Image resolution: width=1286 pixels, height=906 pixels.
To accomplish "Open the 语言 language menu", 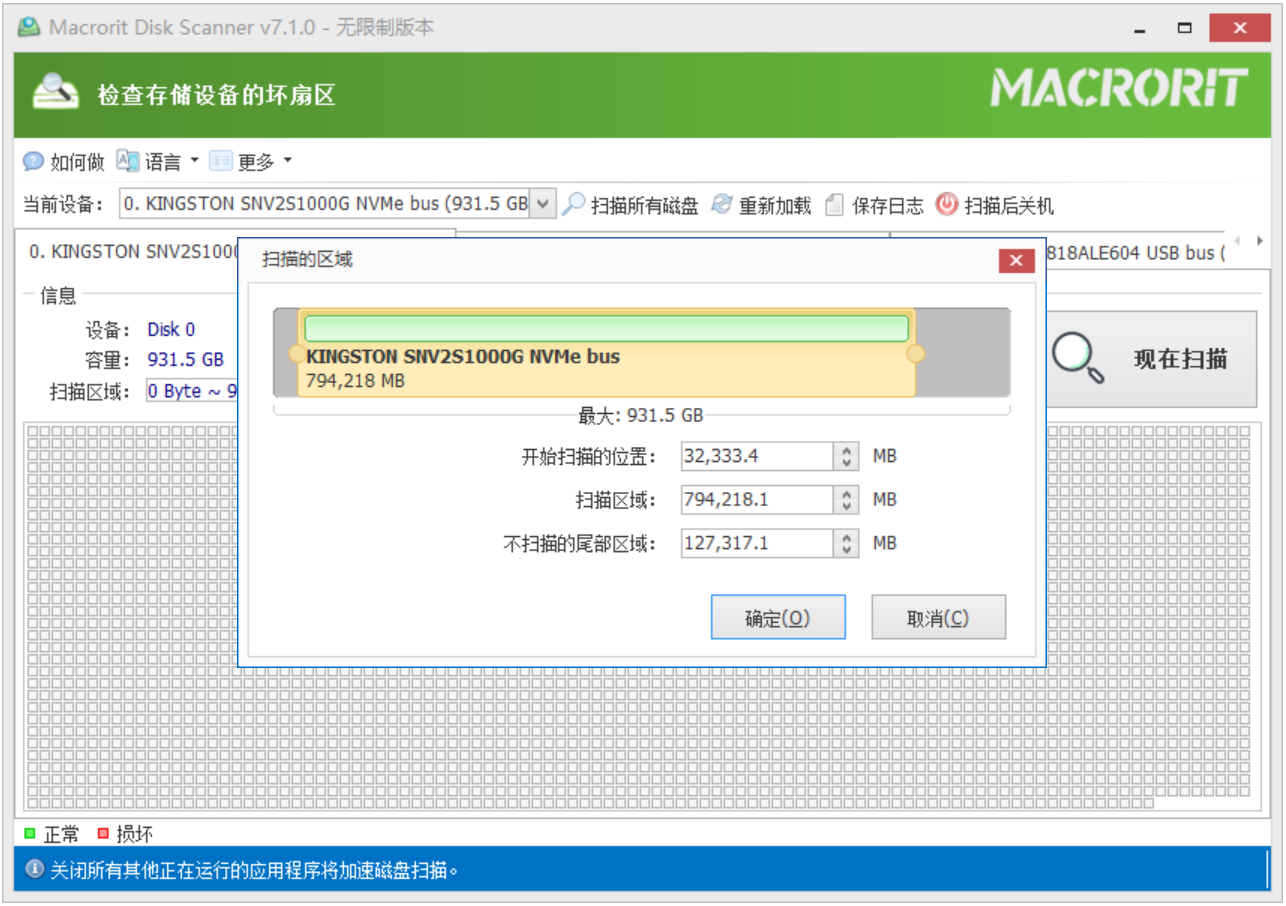I will (157, 161).
